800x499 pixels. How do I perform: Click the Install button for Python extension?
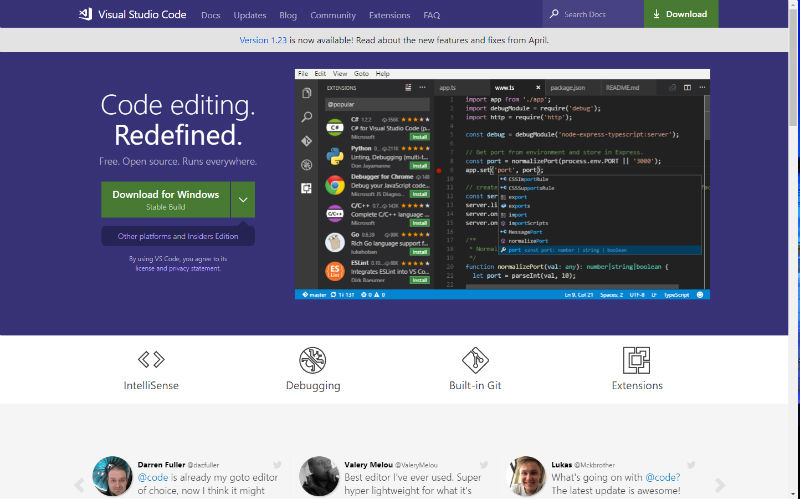(x=419, y=166)
